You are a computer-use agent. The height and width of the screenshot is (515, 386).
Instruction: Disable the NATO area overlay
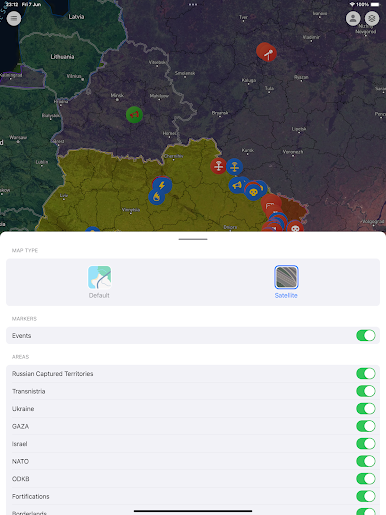click(366, 461)
